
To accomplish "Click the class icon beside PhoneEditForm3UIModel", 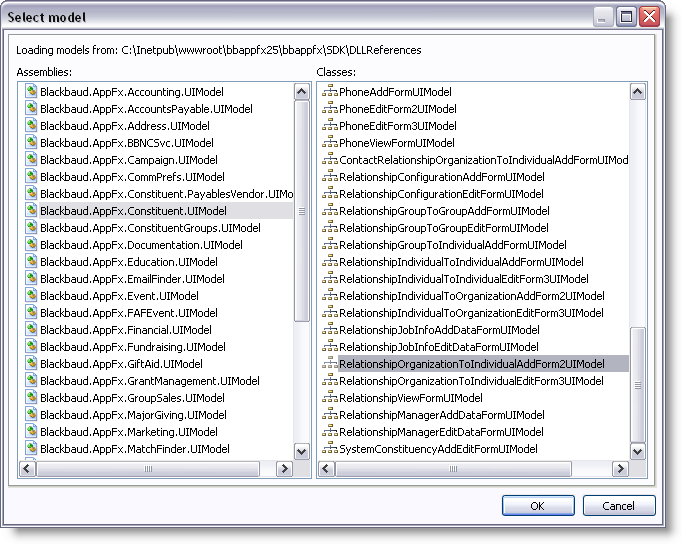I will coord(330,125).
